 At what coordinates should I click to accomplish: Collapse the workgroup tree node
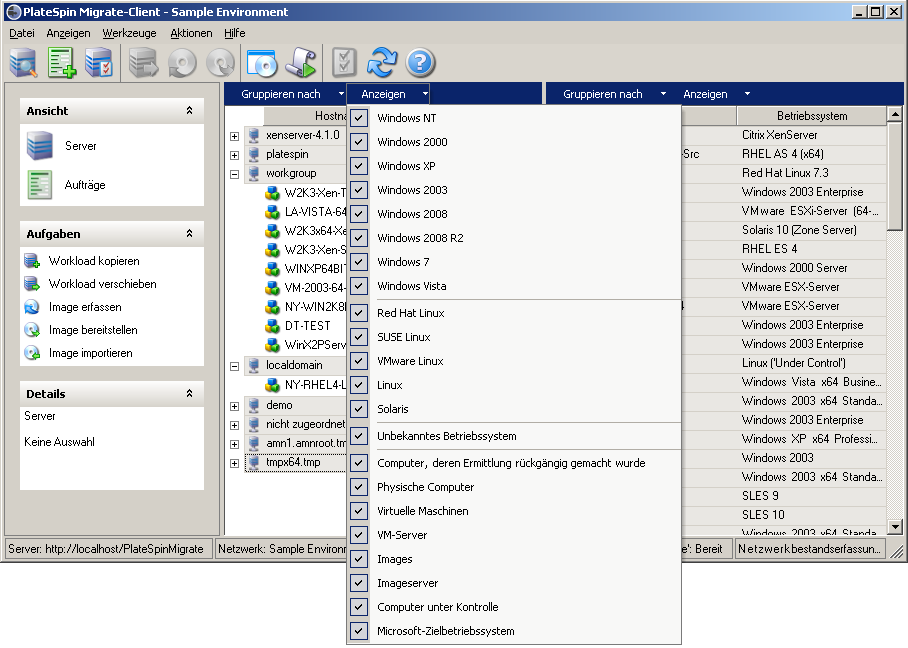point(235,174)
